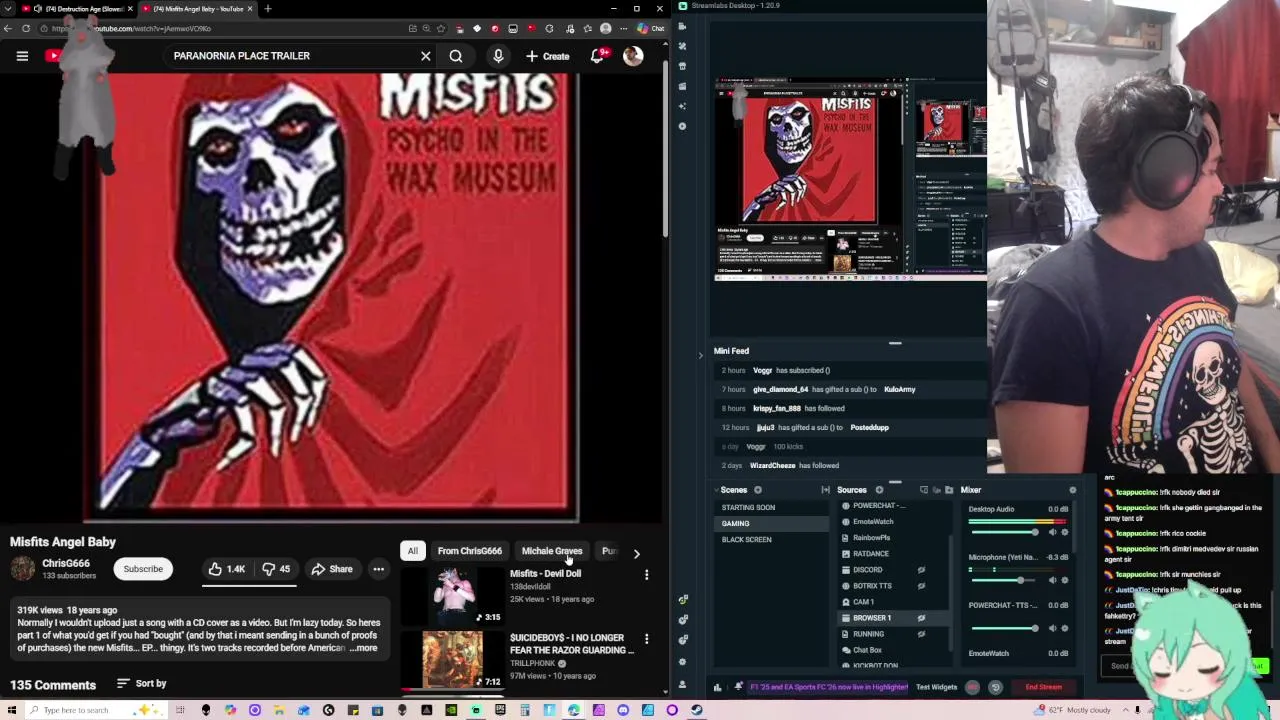Show the hidden BOTRIX TTS source
The height and width of the screenshot is (720, 1280).
point(921,586)
